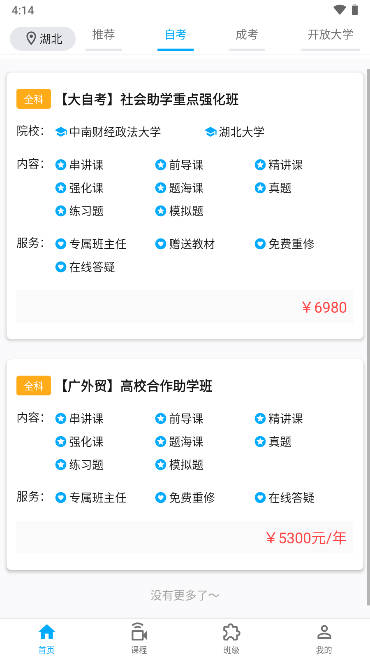Tap the ¥5300元/年 price bar

pyautogui.click(x=185, y=537)
